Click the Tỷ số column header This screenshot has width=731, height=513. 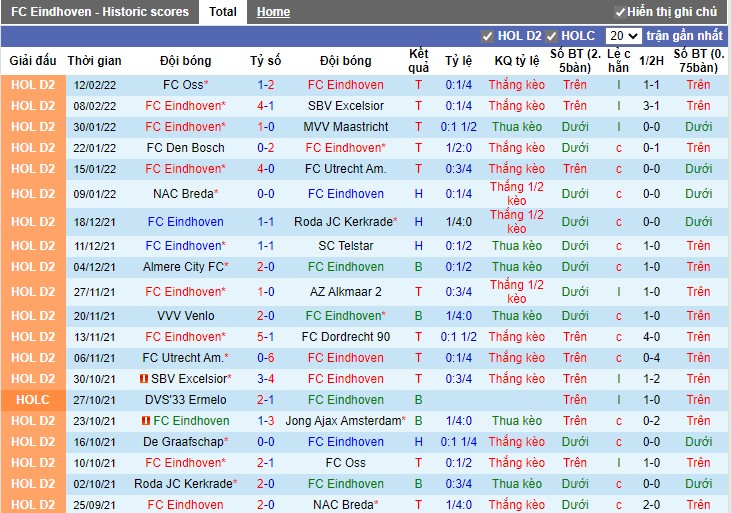(266, 61)
